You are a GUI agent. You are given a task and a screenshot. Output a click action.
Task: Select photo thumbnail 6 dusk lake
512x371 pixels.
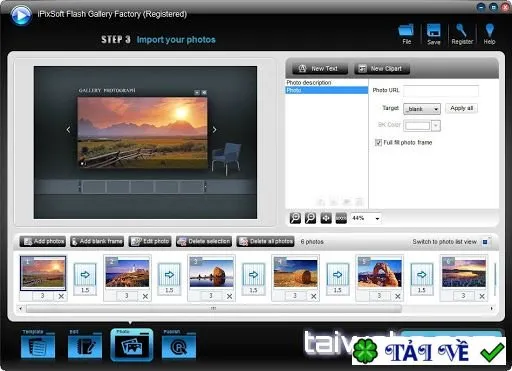click(x=464, y=273)
